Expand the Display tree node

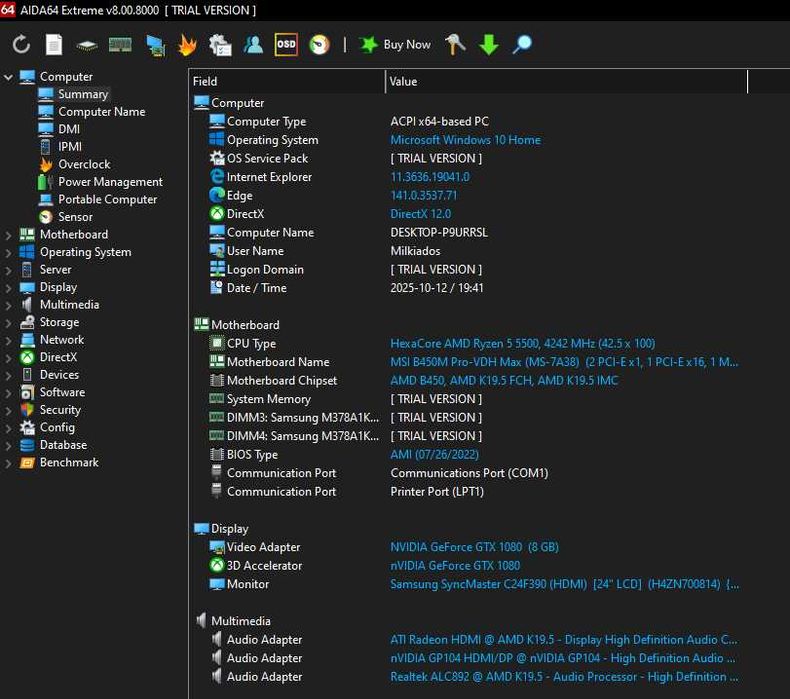click(x=8, y=288)
